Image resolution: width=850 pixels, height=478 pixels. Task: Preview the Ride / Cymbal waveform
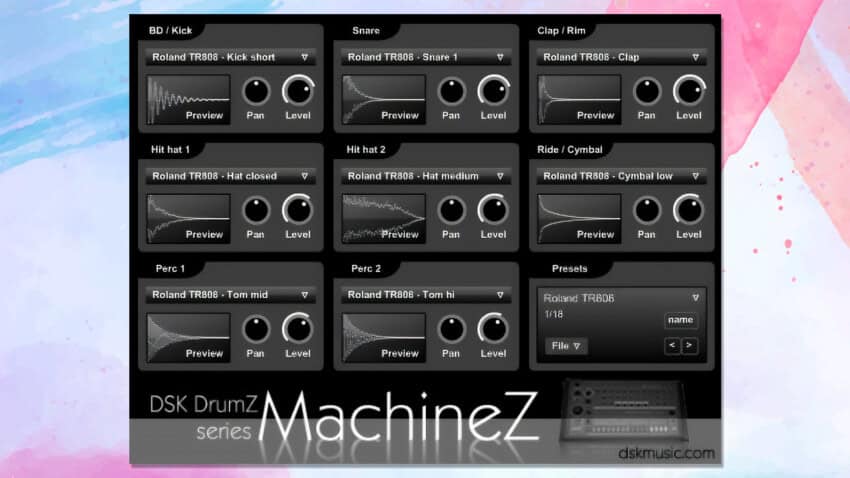click(579, 219)
